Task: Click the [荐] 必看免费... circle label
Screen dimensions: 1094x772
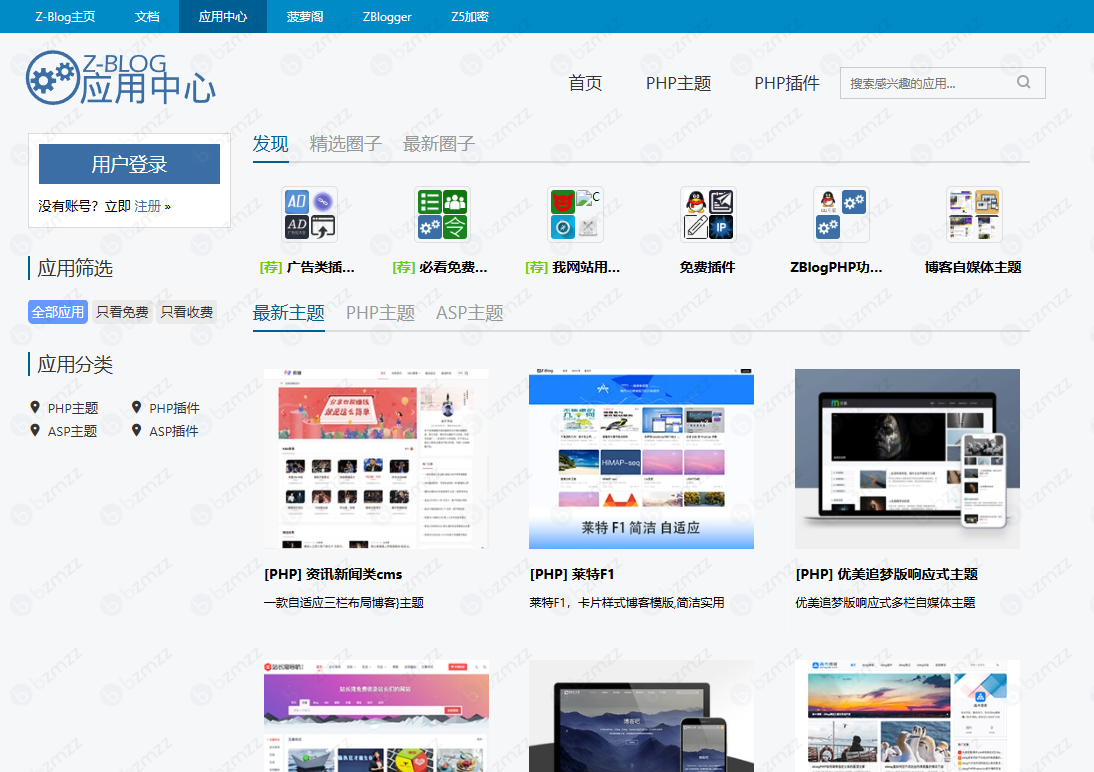Action: click(x=440, y=267)
